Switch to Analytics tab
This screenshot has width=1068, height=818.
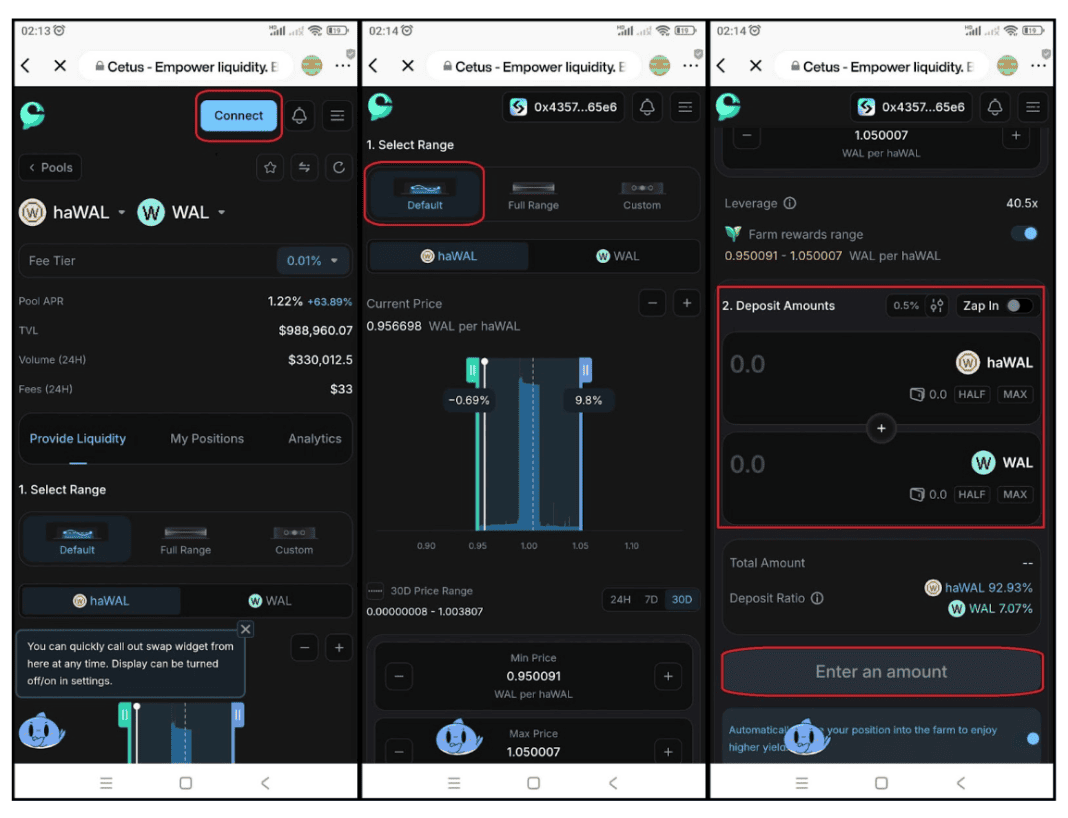[x=315, y=439]
